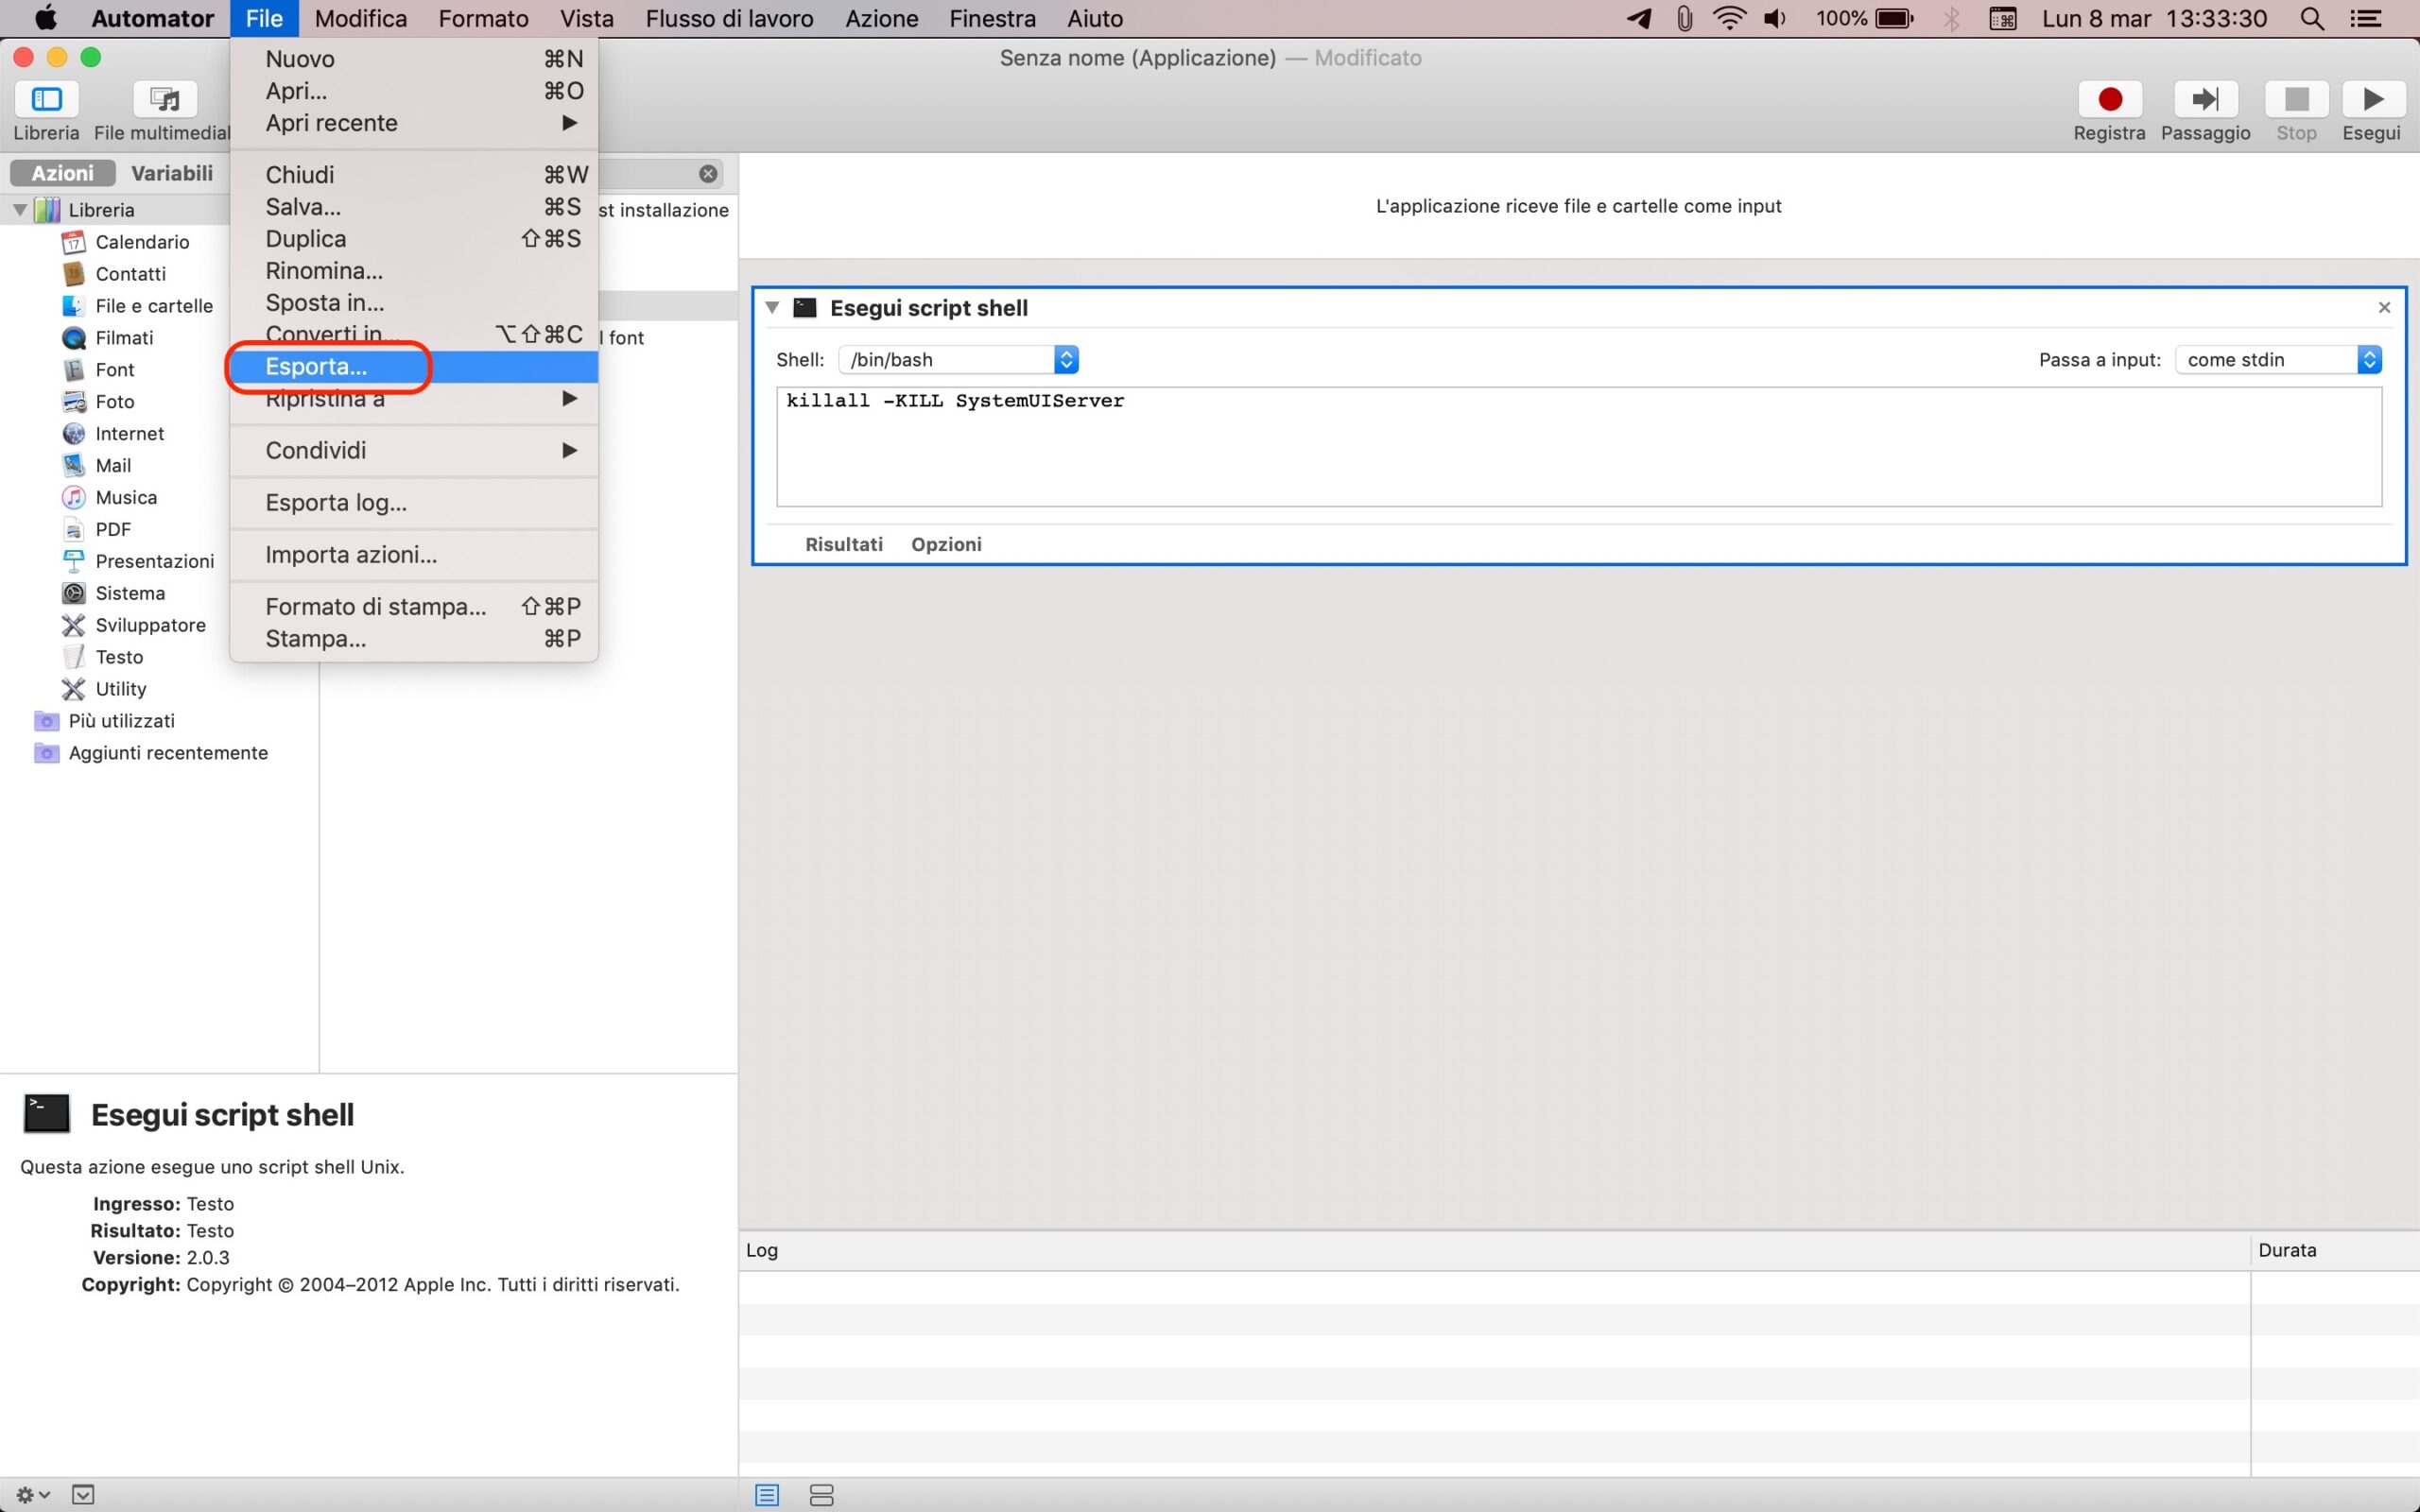Screen dimensions: 2420x1512
Task: Click the Passaggio step icon
Action: [2204, 99]
